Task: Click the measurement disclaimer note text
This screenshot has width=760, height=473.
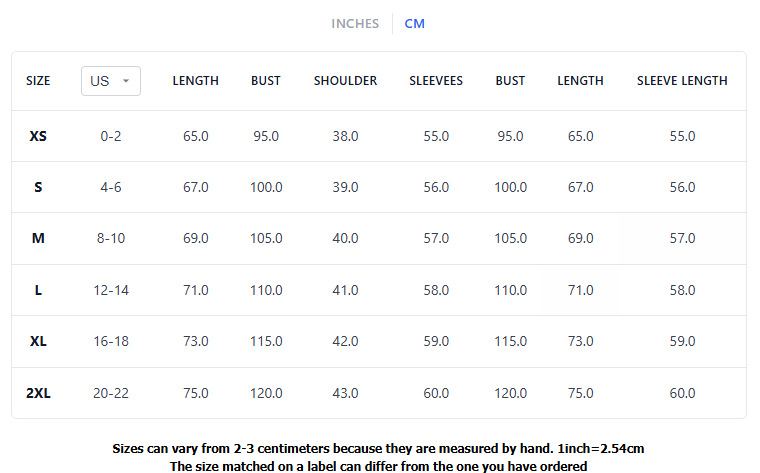Action: [378, 457]
